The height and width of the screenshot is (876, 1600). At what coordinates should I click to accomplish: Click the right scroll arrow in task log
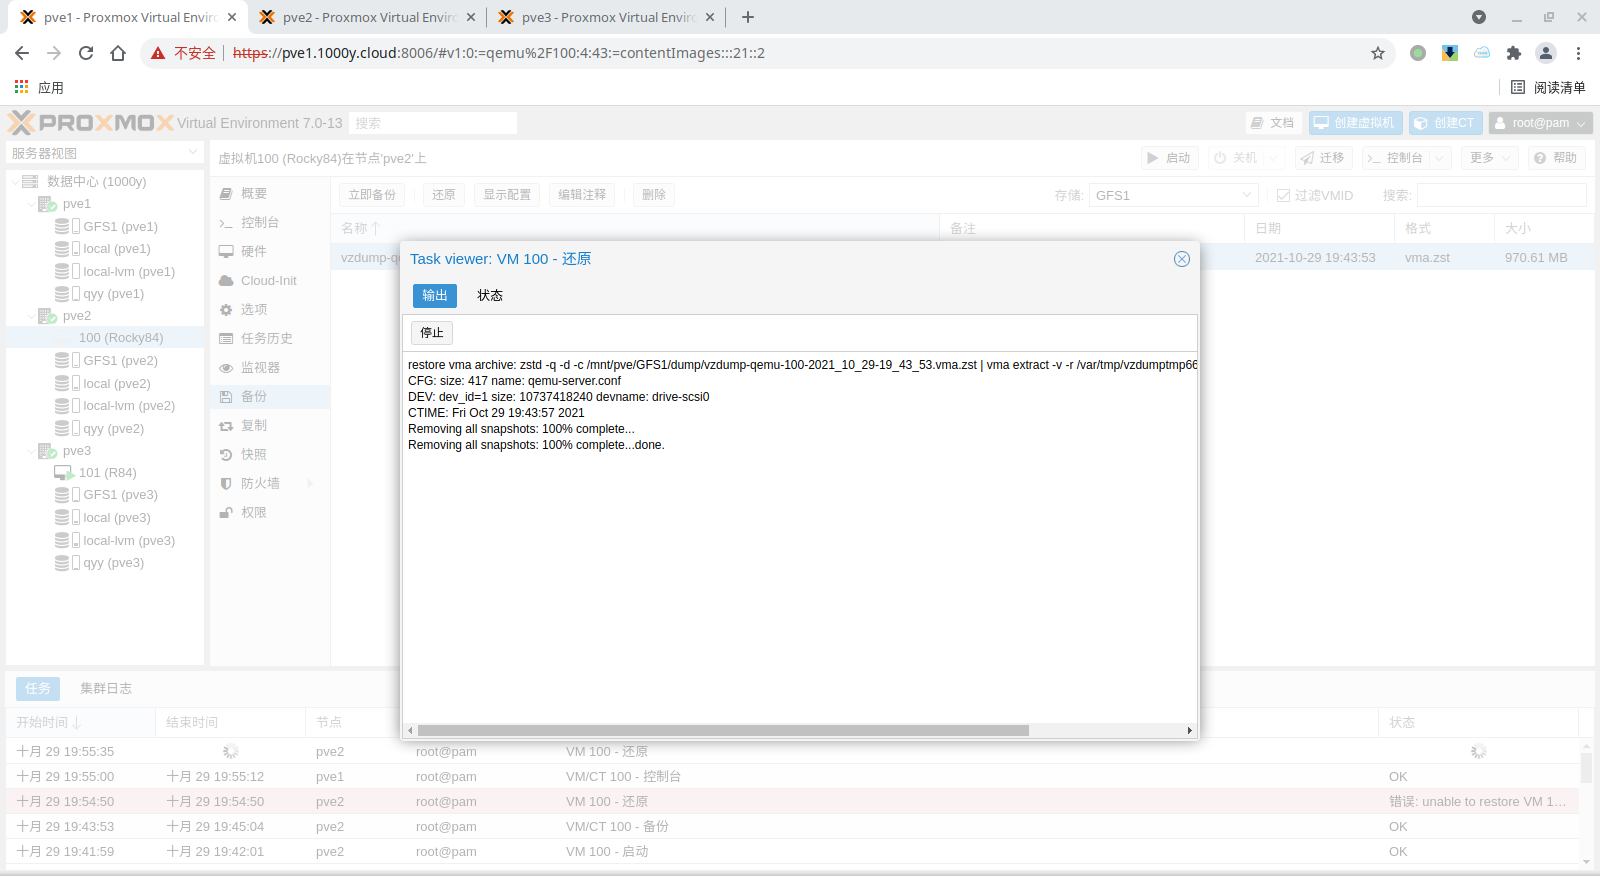click(x=1189, y=731)
